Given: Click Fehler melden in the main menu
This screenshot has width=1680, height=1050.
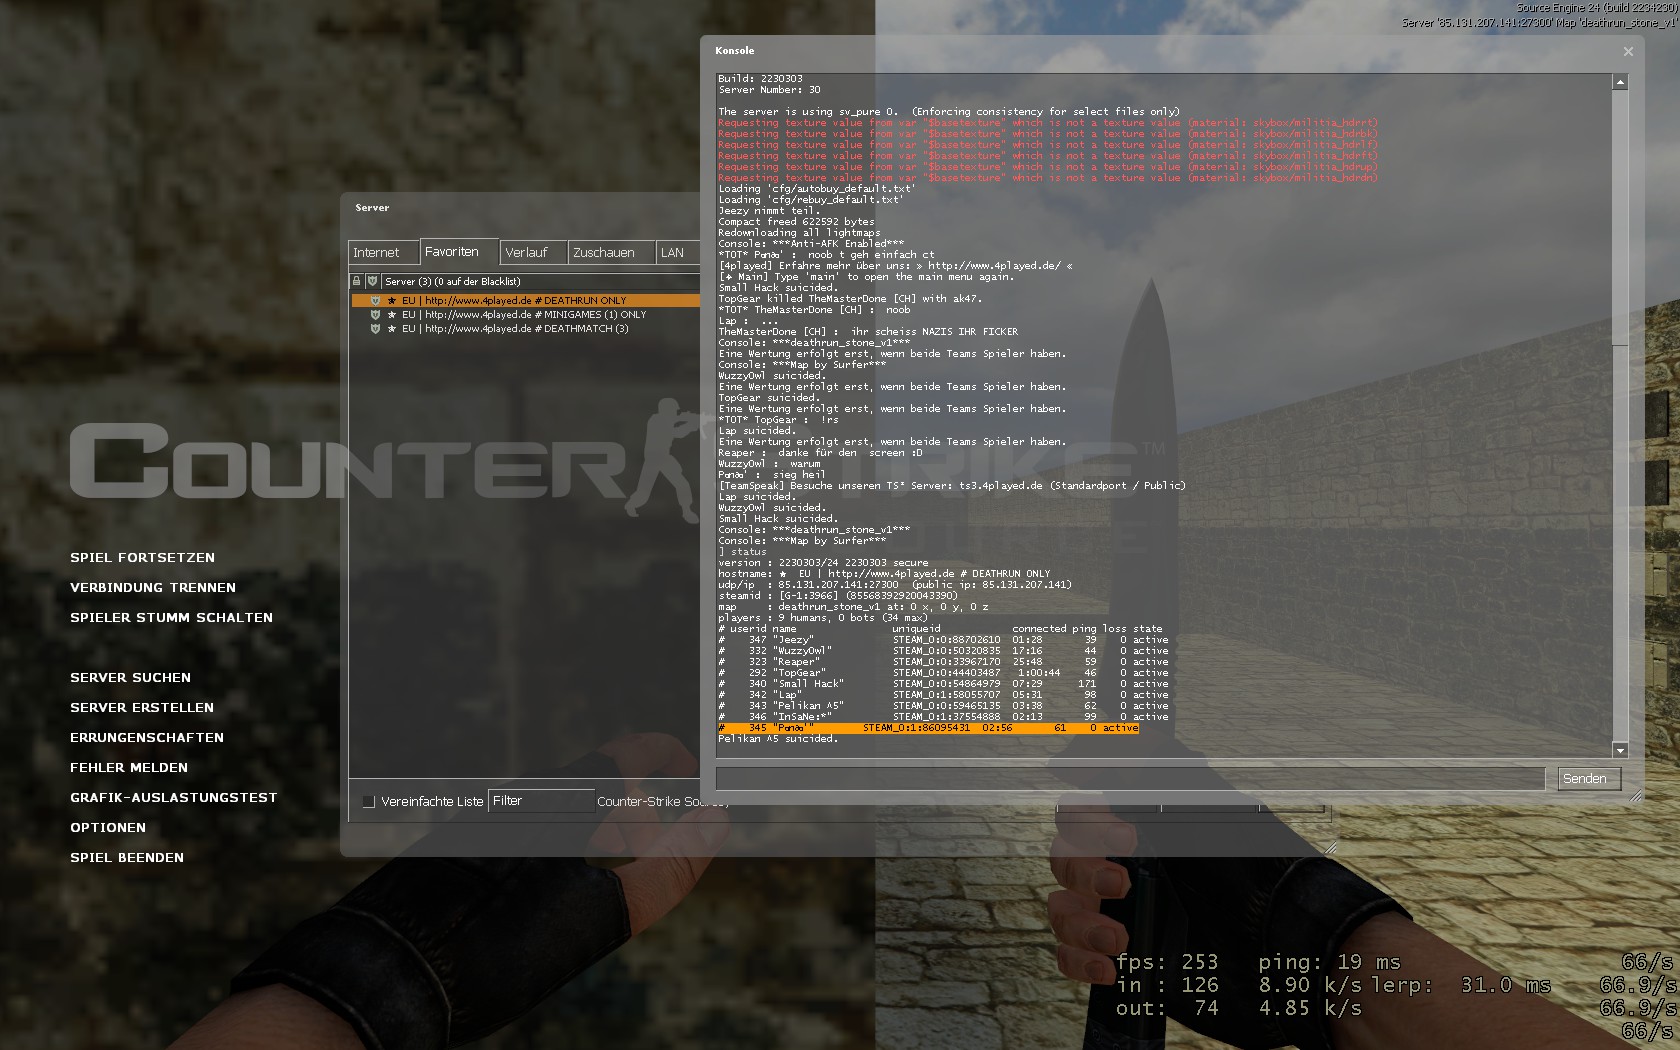Looking at the screenshot, I should [129, 768].
